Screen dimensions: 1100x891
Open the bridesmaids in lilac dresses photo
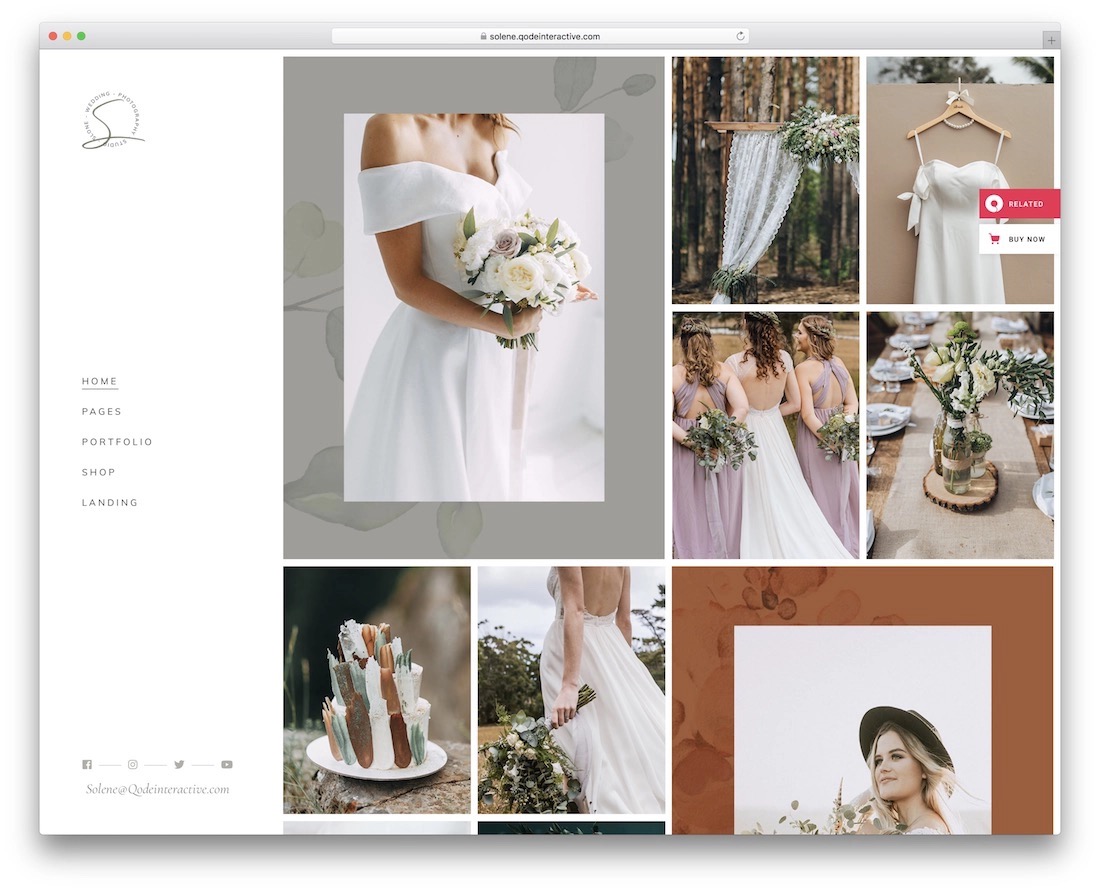(x=765, y=435)
